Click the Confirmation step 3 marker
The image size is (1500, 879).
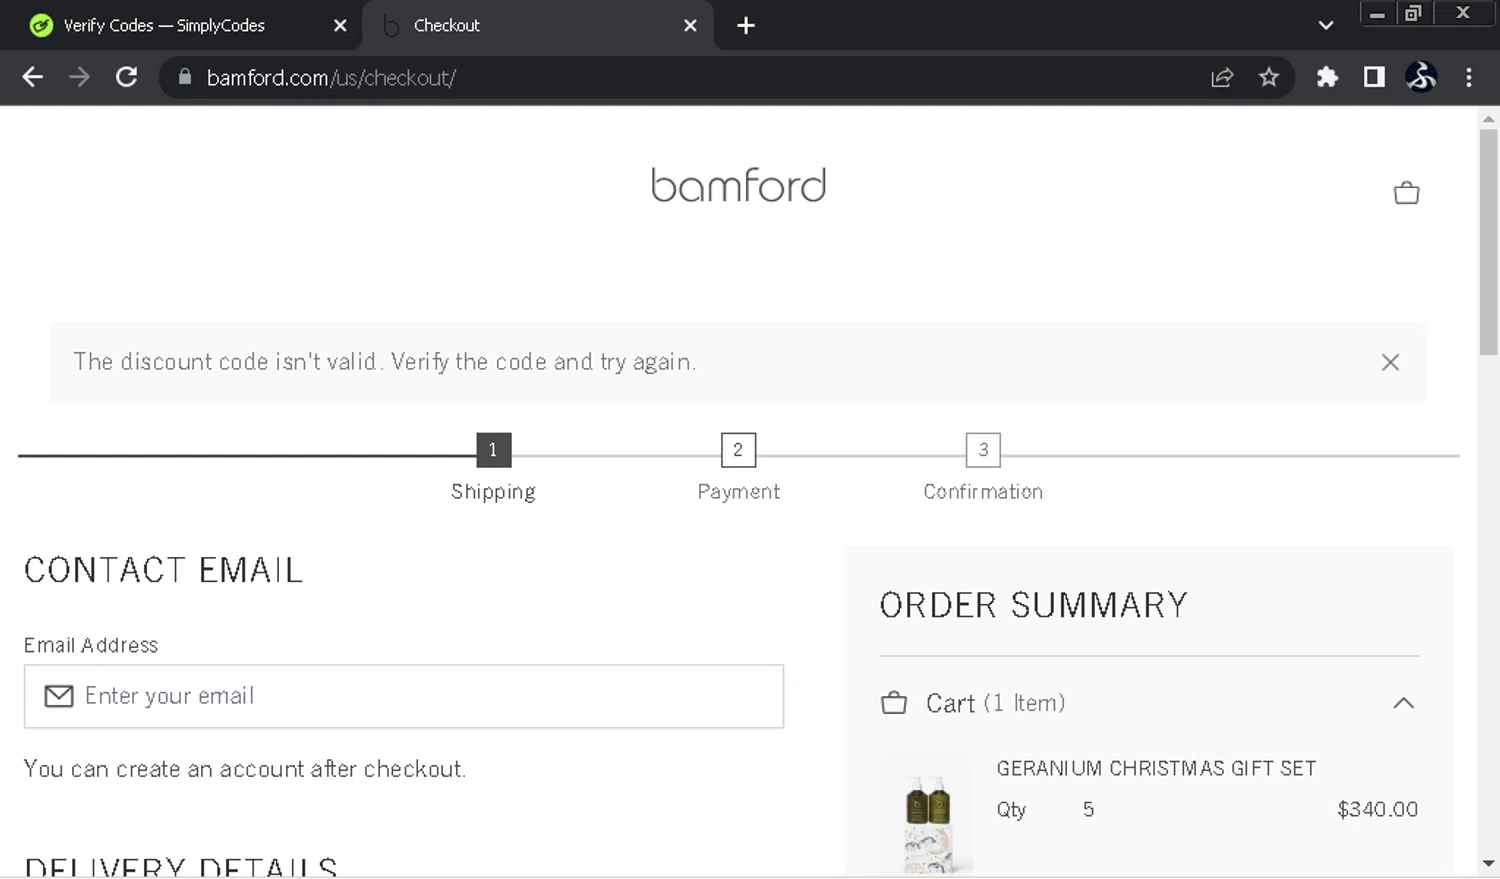983,450
